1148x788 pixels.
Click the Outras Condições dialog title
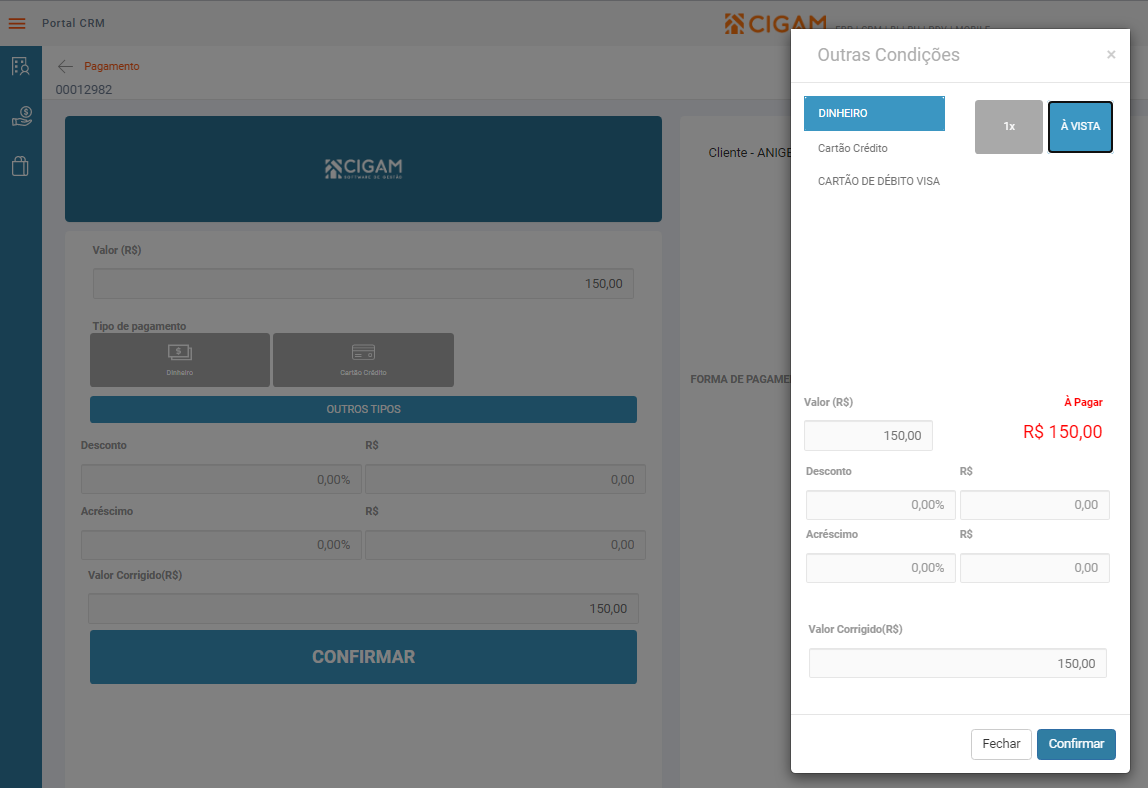pyautogui.click(x=888, y=55)
